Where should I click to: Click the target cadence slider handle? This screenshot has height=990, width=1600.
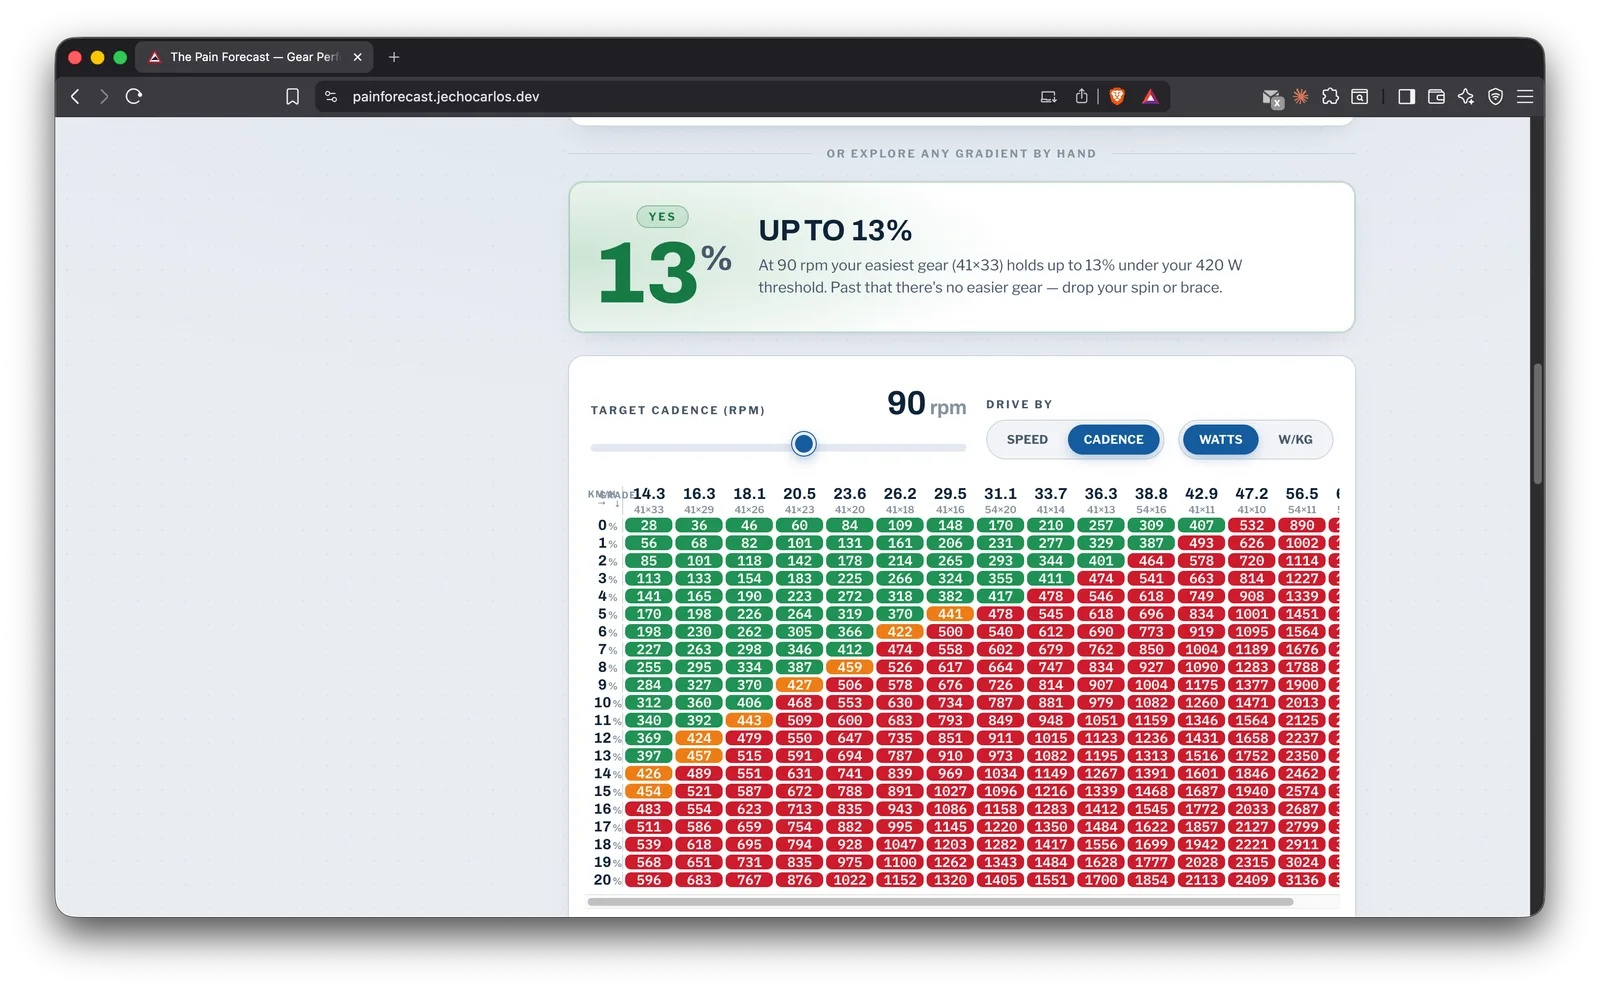click(x=803, y=444)
